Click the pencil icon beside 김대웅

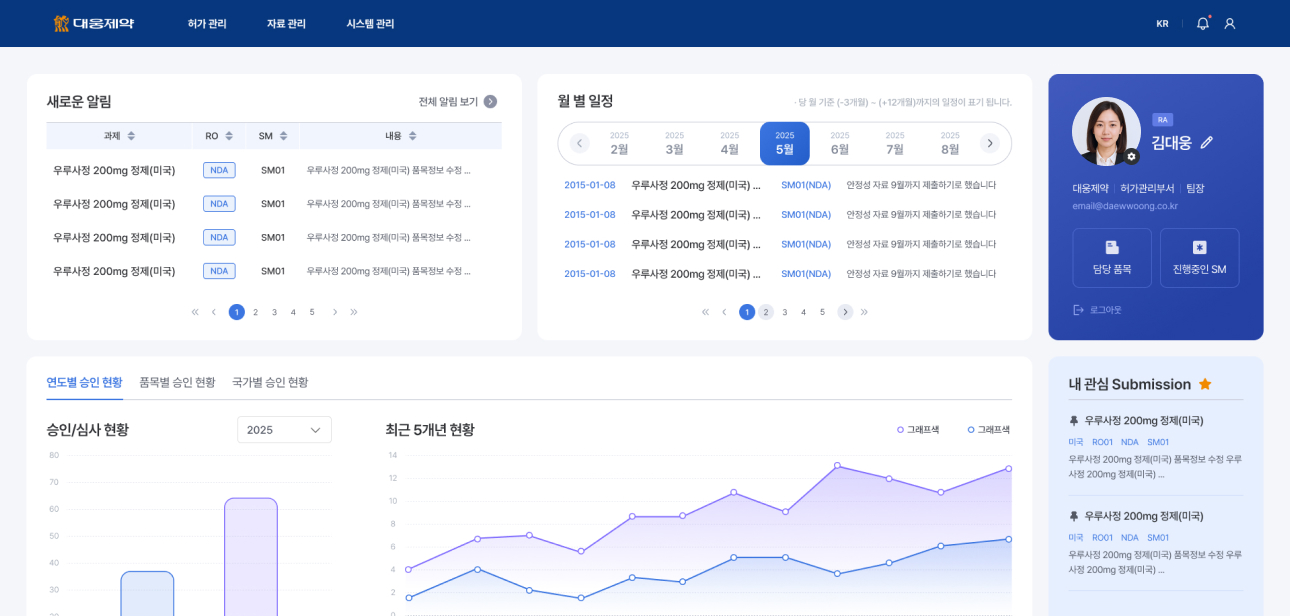coord(1207,143)
